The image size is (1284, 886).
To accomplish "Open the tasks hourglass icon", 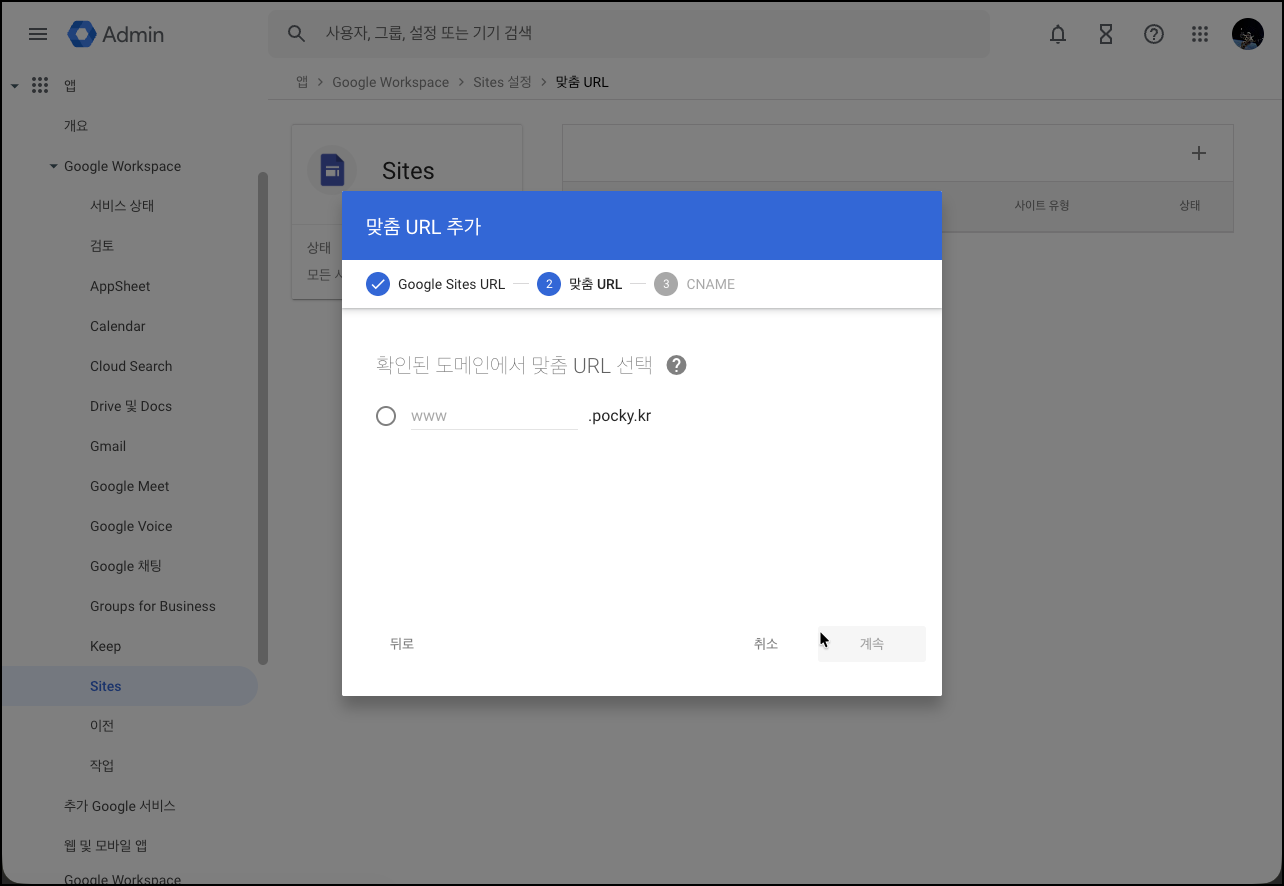I will [1106, 34].
